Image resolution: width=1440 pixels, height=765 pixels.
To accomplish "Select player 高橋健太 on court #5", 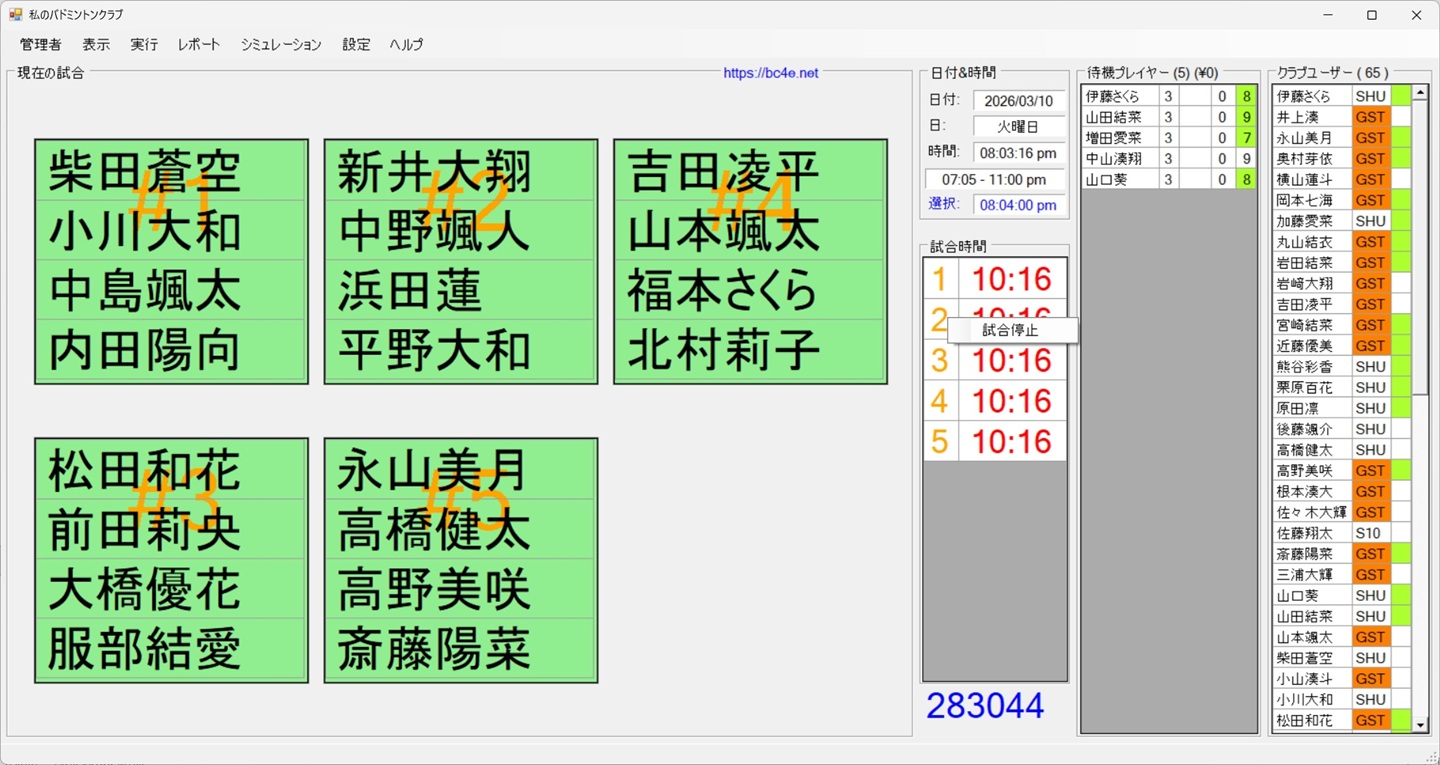I will point(461,529).
